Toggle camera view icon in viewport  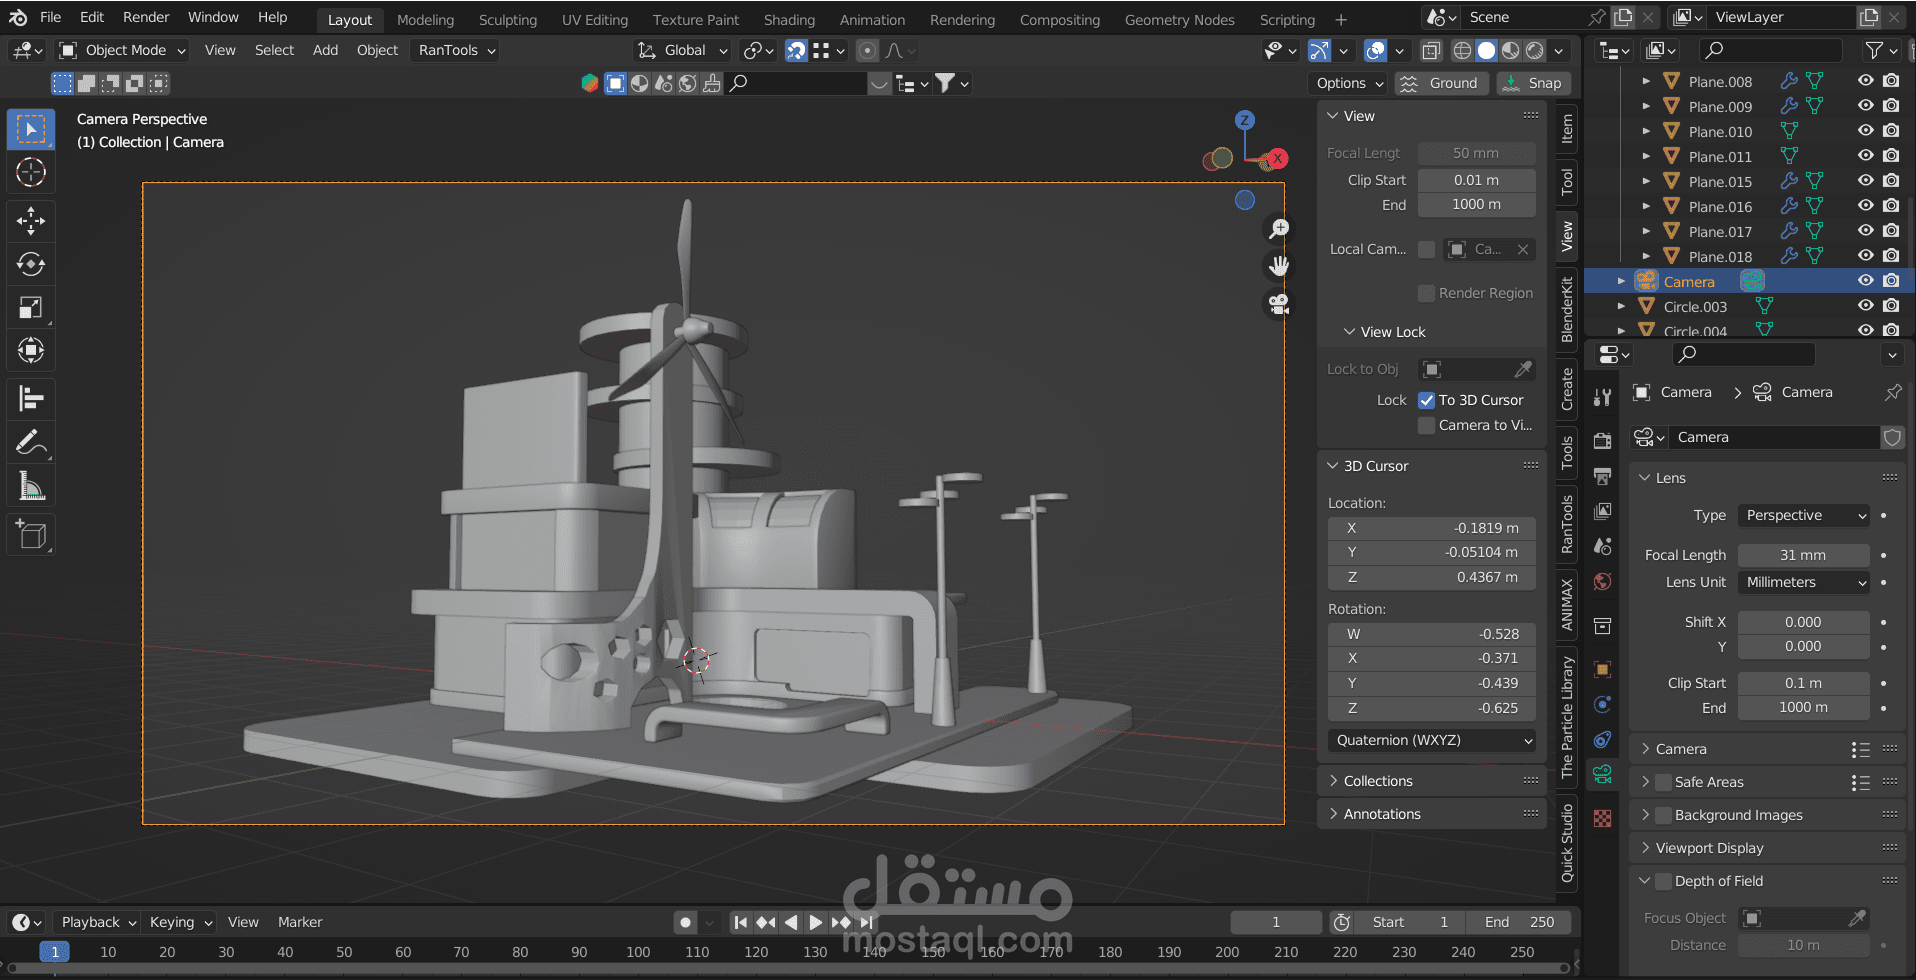pos(1279,304)
